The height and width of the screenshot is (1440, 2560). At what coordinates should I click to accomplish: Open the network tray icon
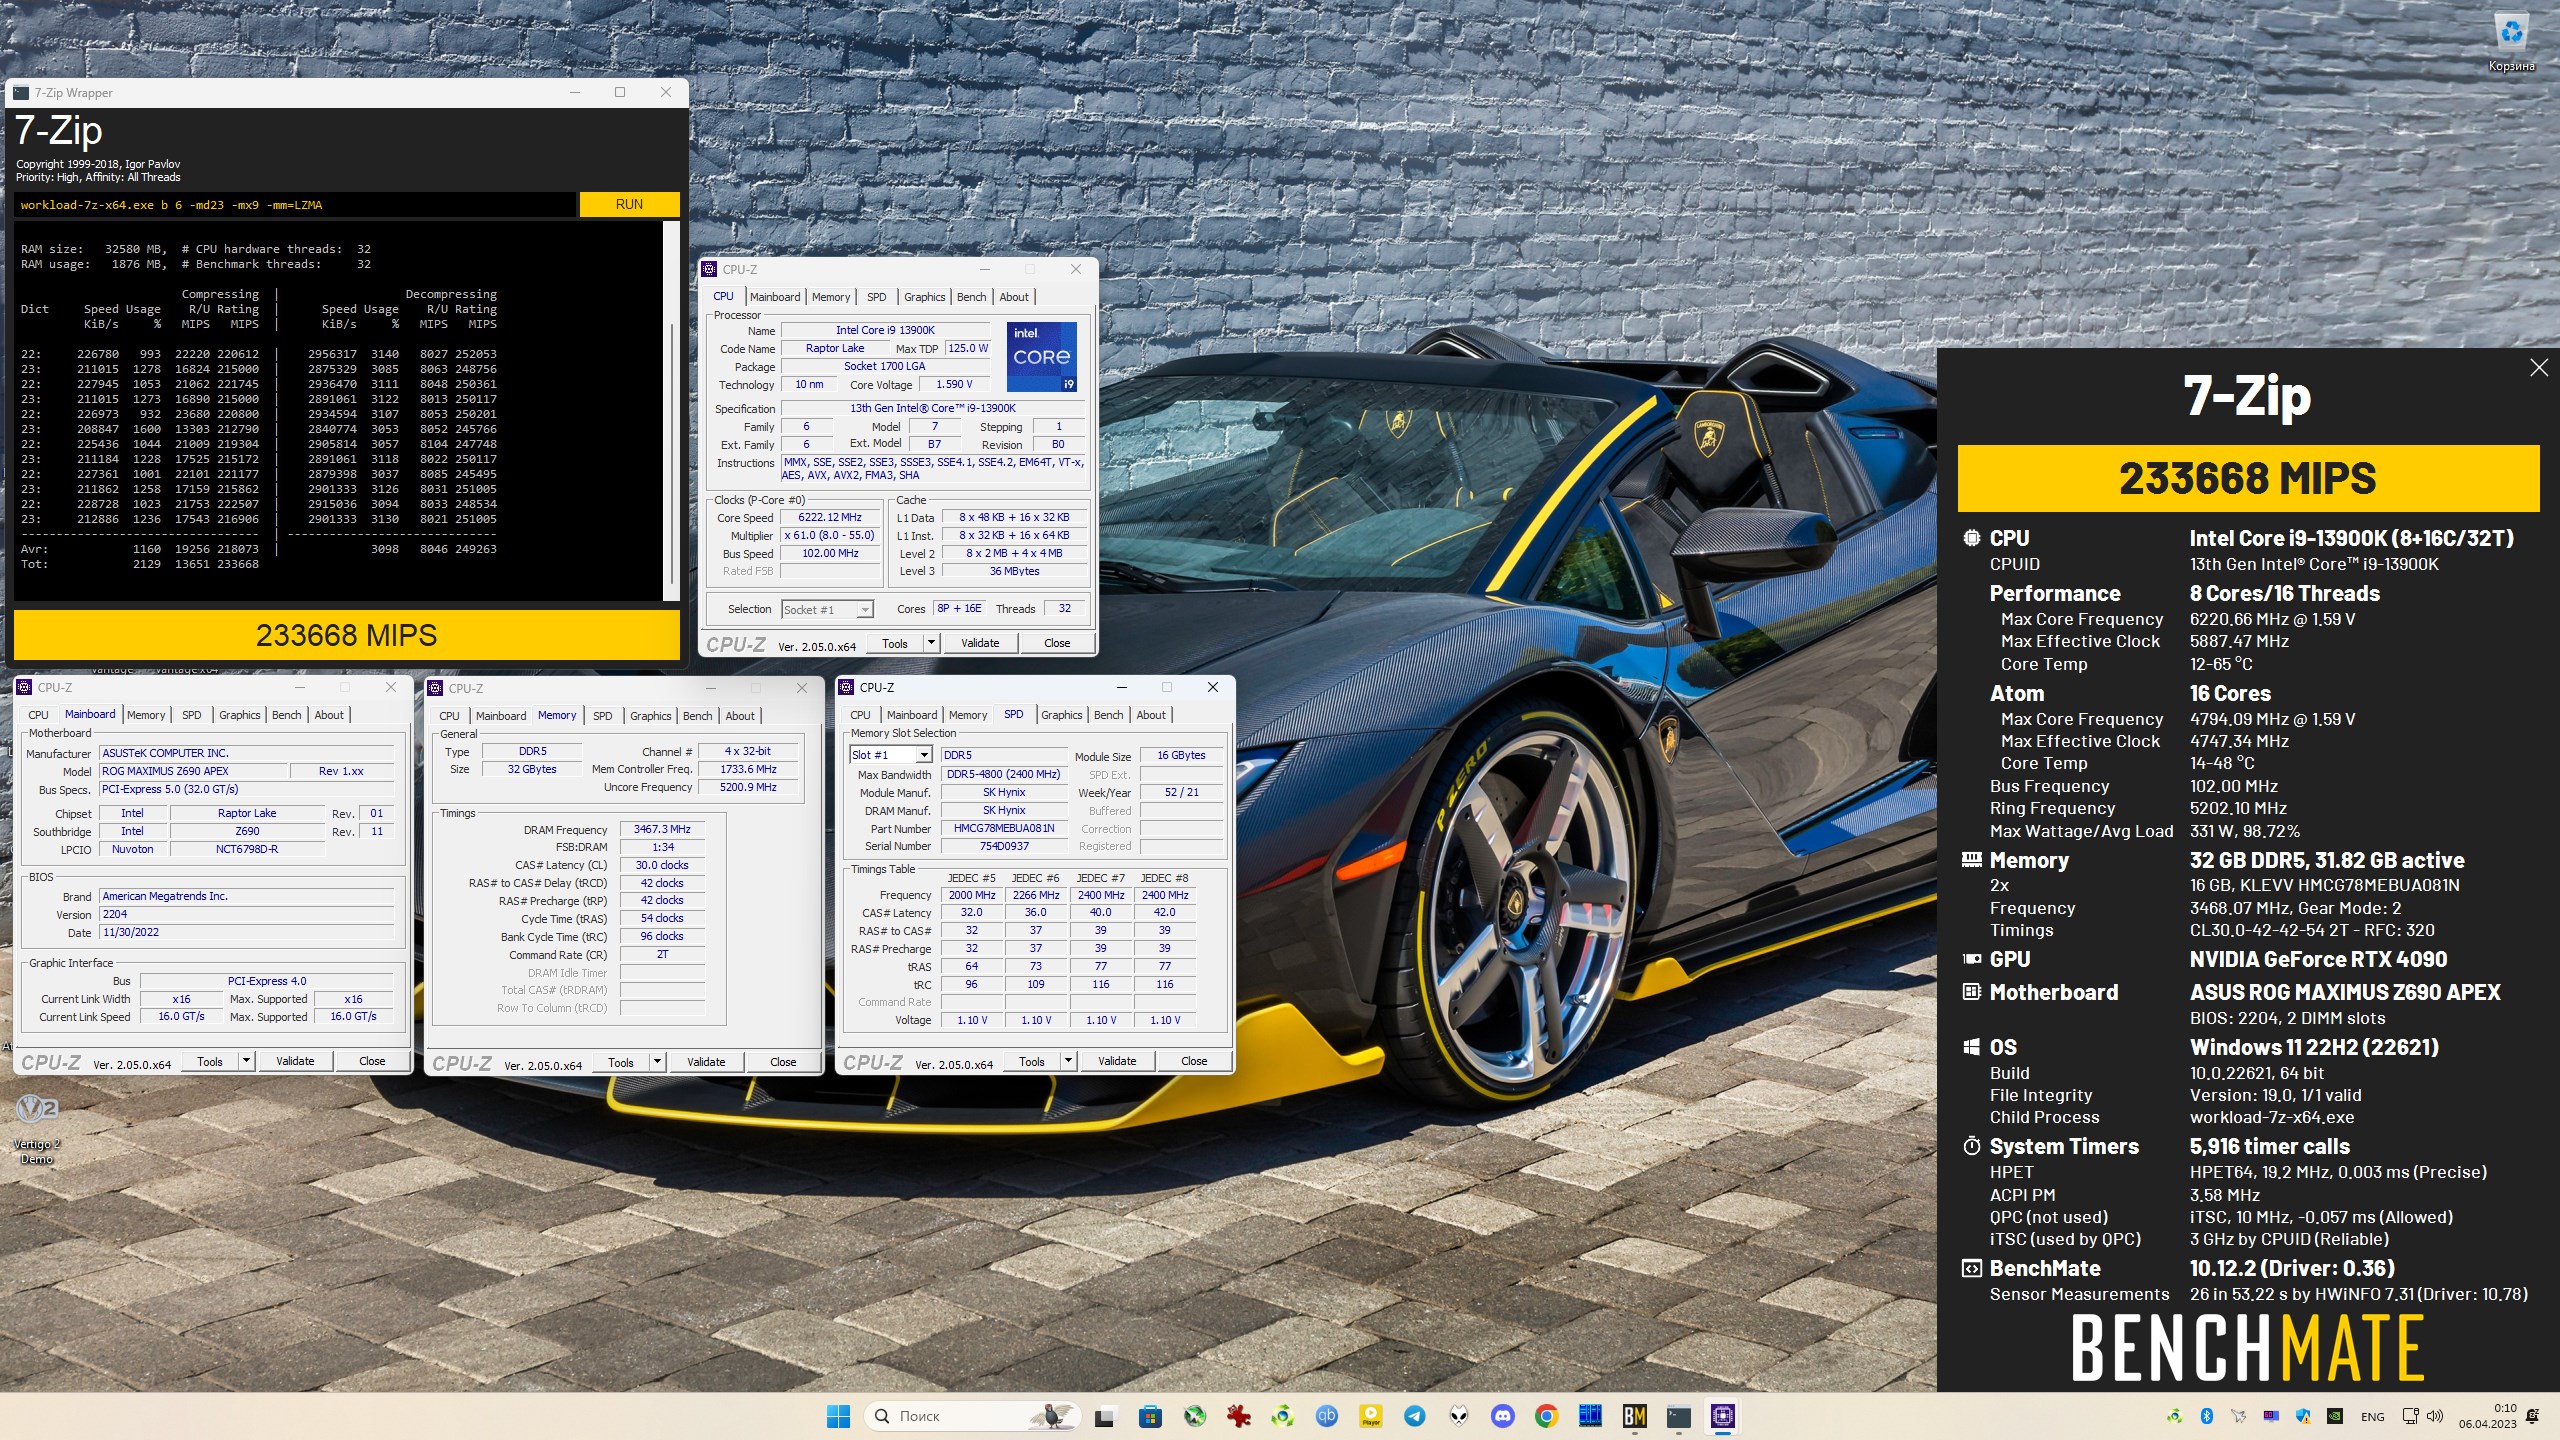(x=2411, y=1416)
